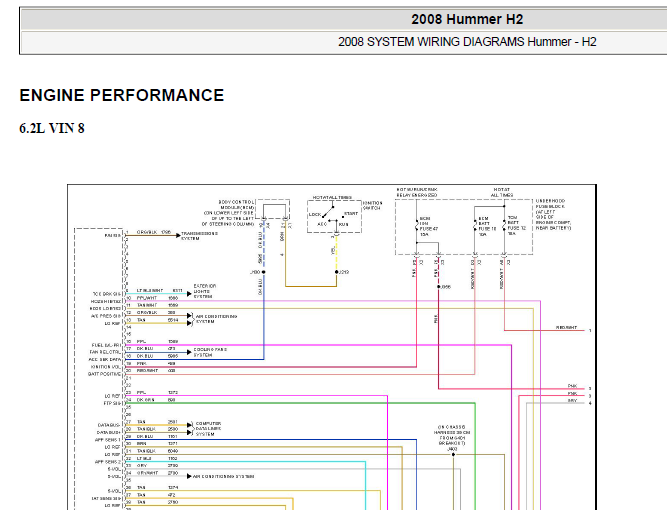
Task: Click the GRY wire label at right edge
Action: [x=572, y=400]
